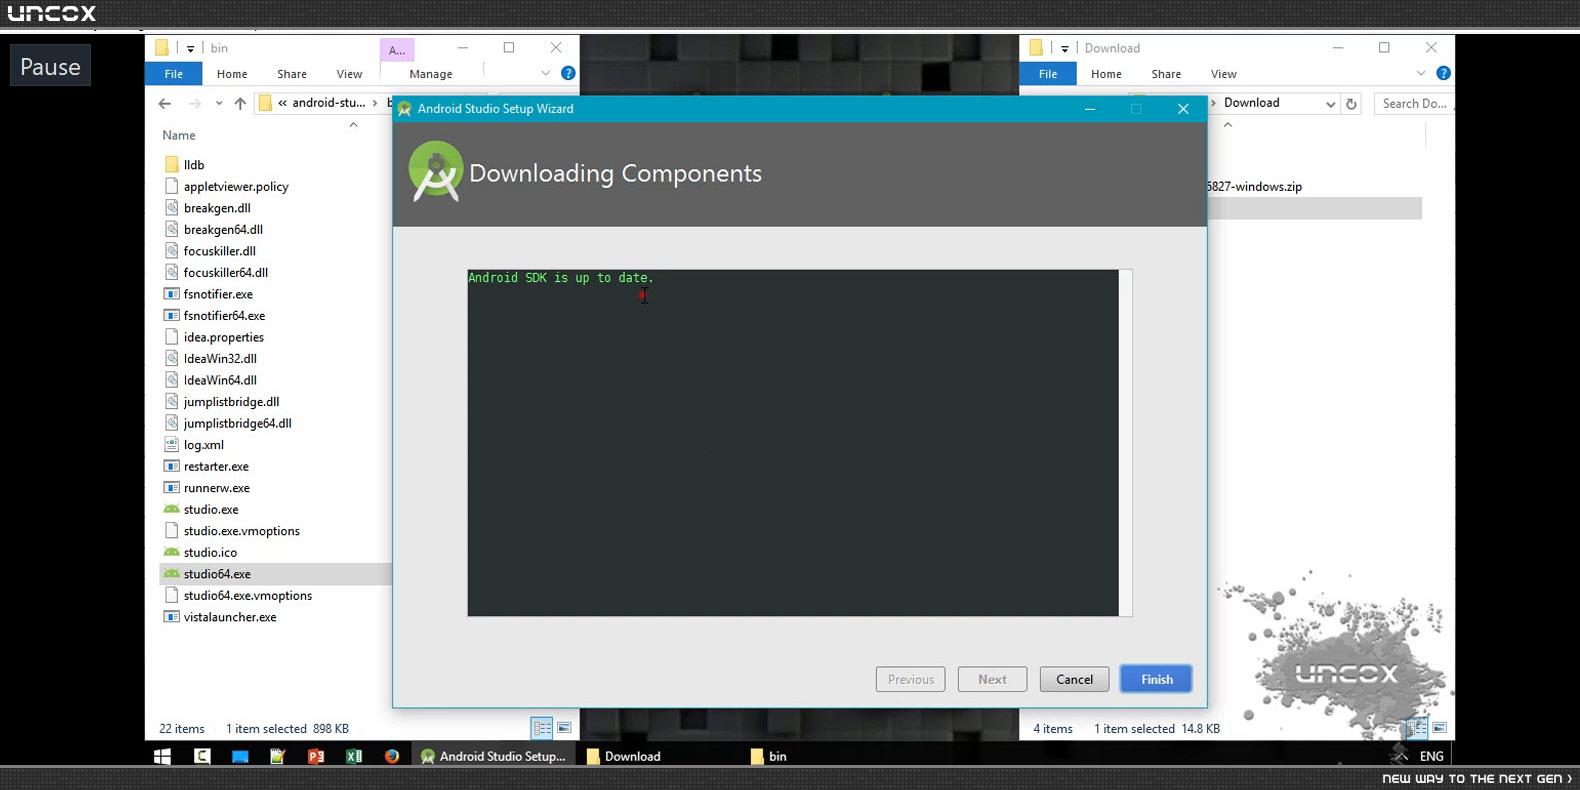Click Finish in the Setup Wizard
Viewport: 1580px width, 790px height.
1156,679
